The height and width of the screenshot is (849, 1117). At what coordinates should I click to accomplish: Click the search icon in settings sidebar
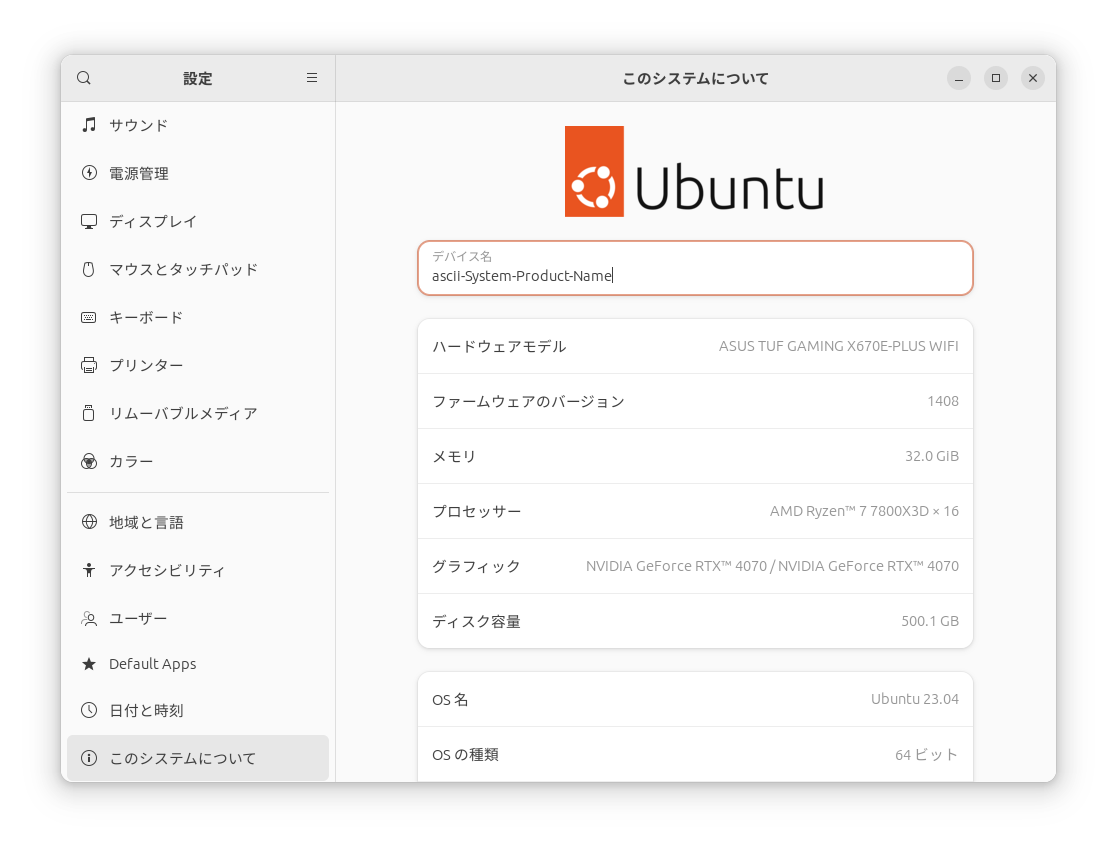coord(84,78)
